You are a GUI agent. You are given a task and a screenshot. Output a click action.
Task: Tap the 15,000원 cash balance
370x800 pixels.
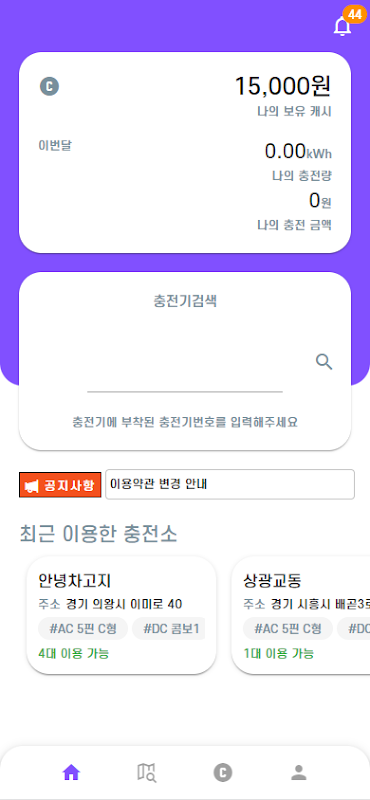(x=283, y=86)
